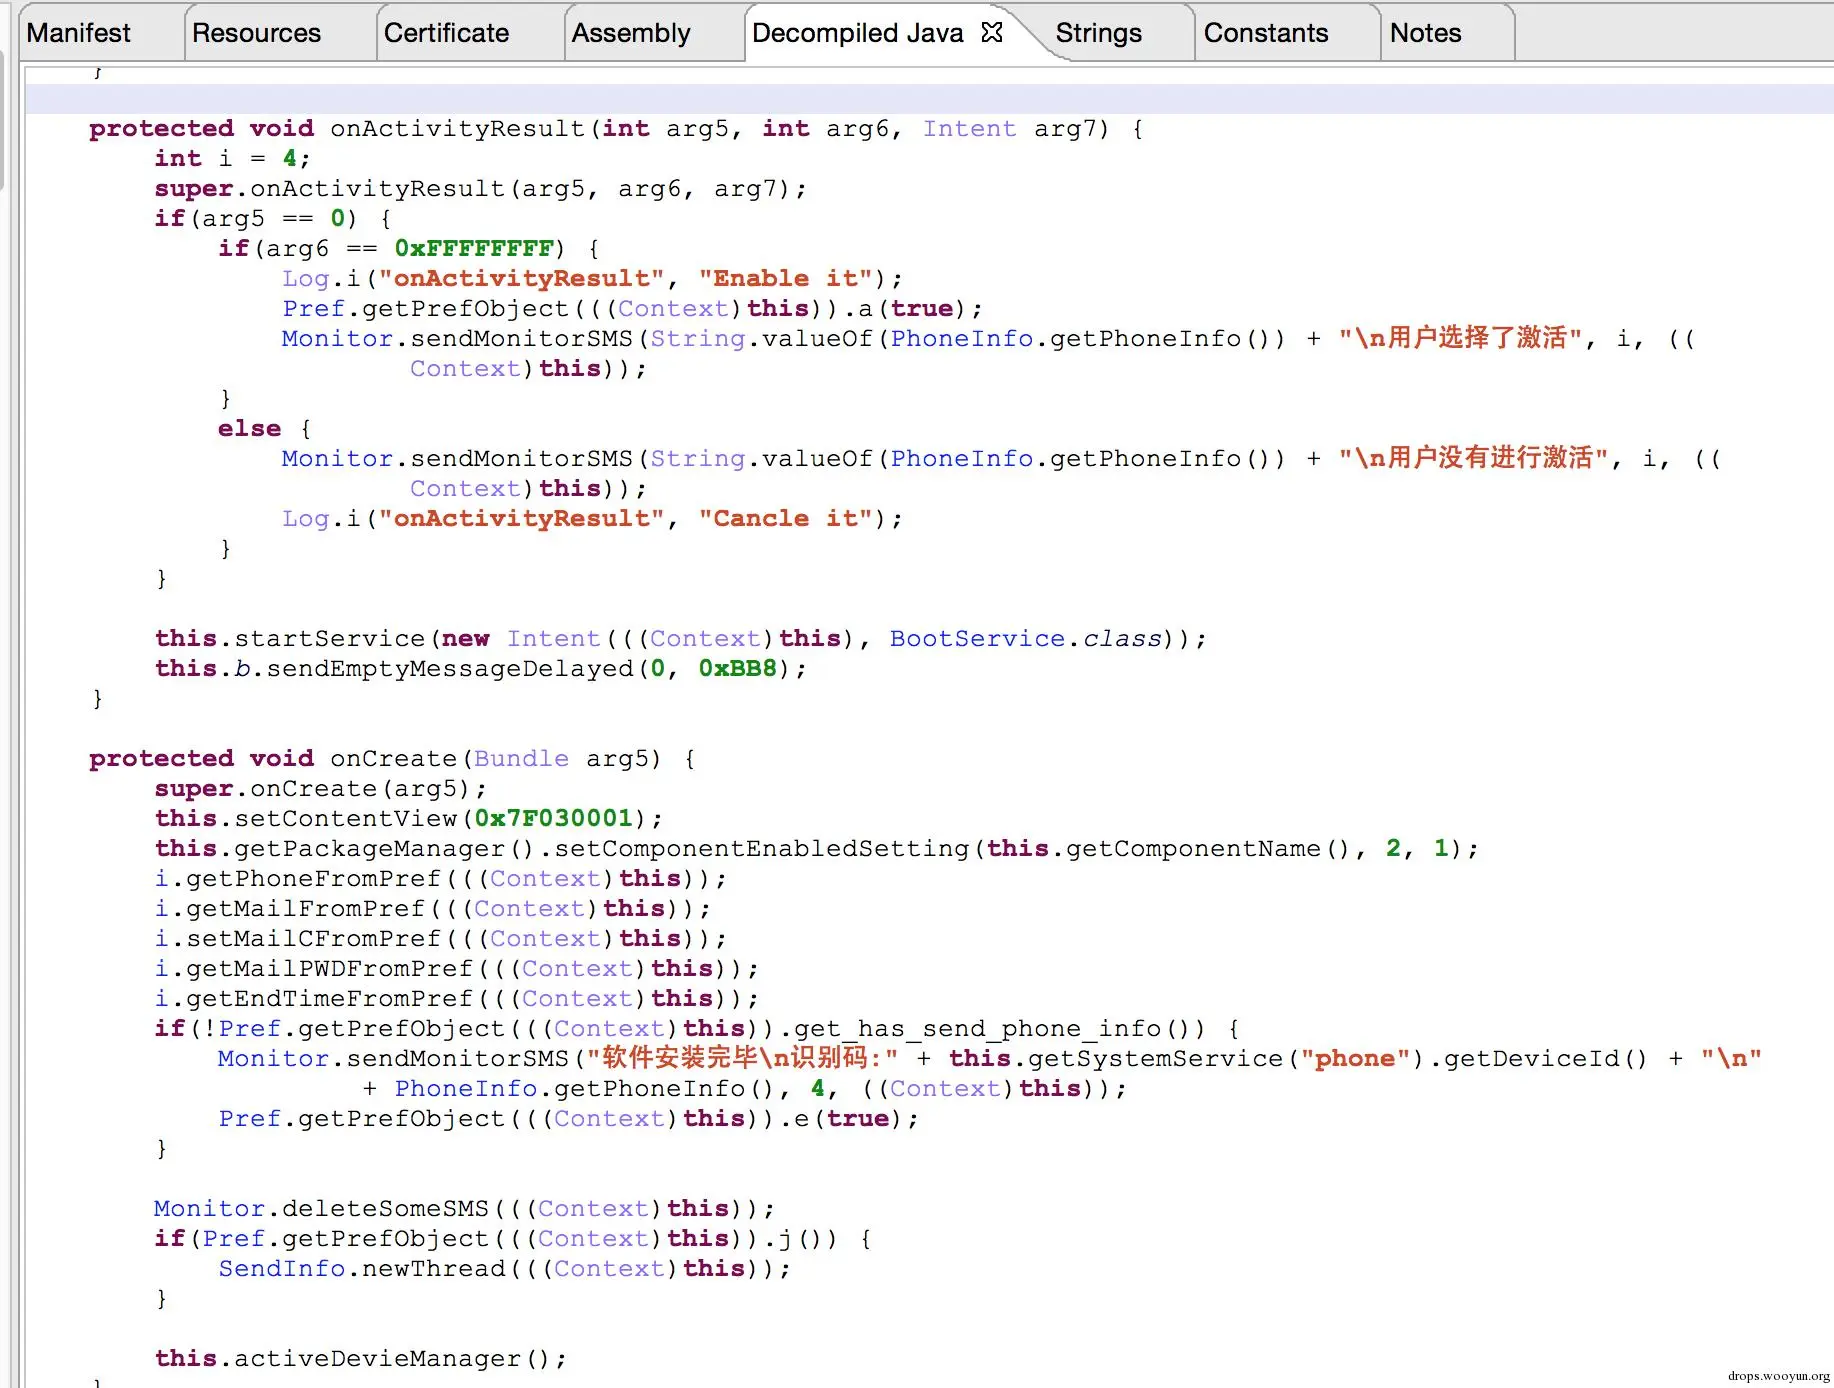This screenshot has width=1834, height=1388.
Task: Click the "phone" string literal
Action: tap(1354, 1059)
